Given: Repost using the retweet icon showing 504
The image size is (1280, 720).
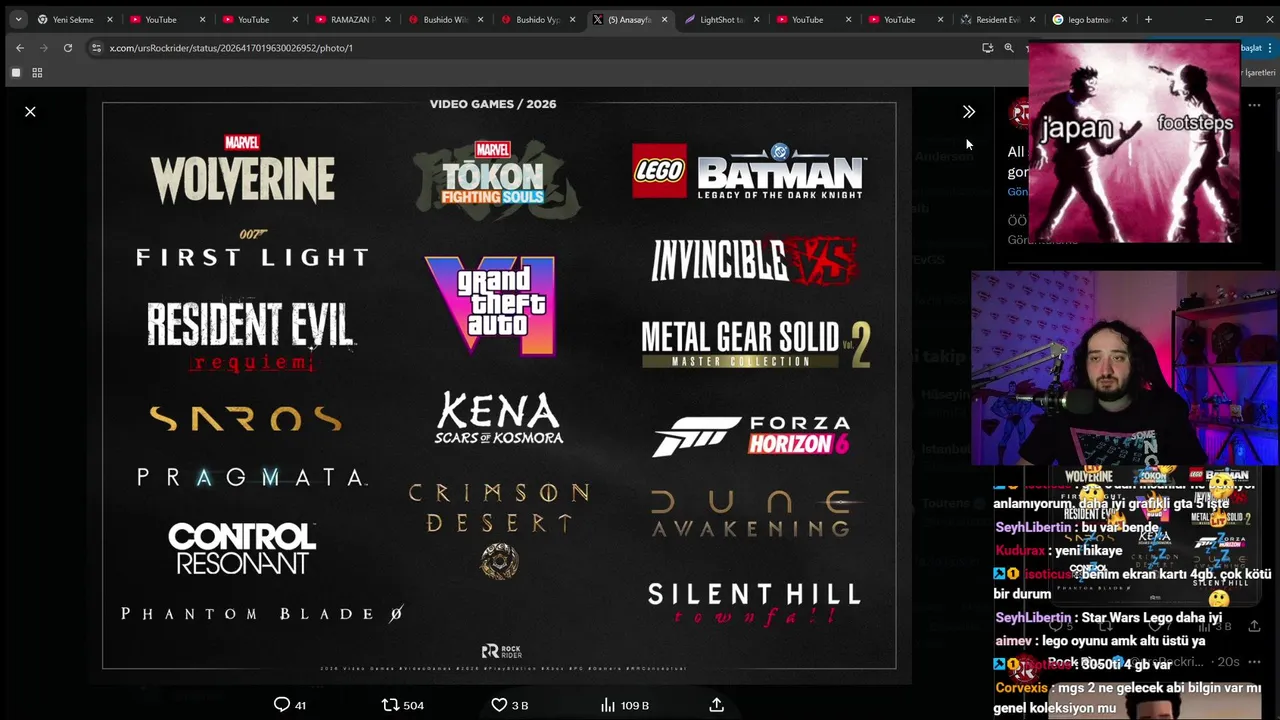Looking at the screenshot, I should (403, 705).
